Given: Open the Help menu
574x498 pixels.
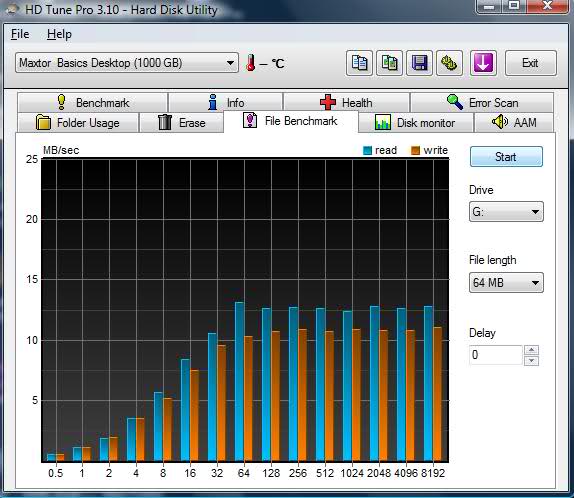Looking at the screenshot, I should [59, 34].
